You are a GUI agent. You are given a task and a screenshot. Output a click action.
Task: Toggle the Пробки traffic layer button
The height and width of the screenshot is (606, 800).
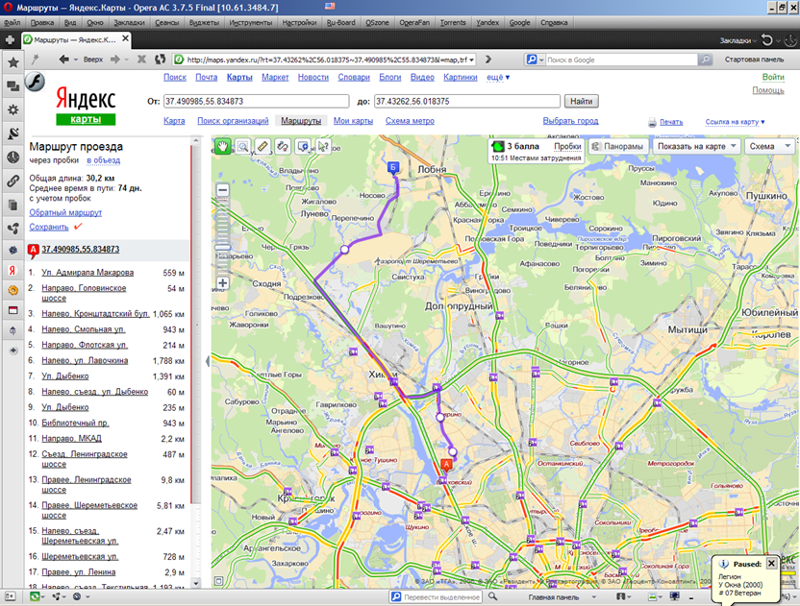(x=567, y=146)
